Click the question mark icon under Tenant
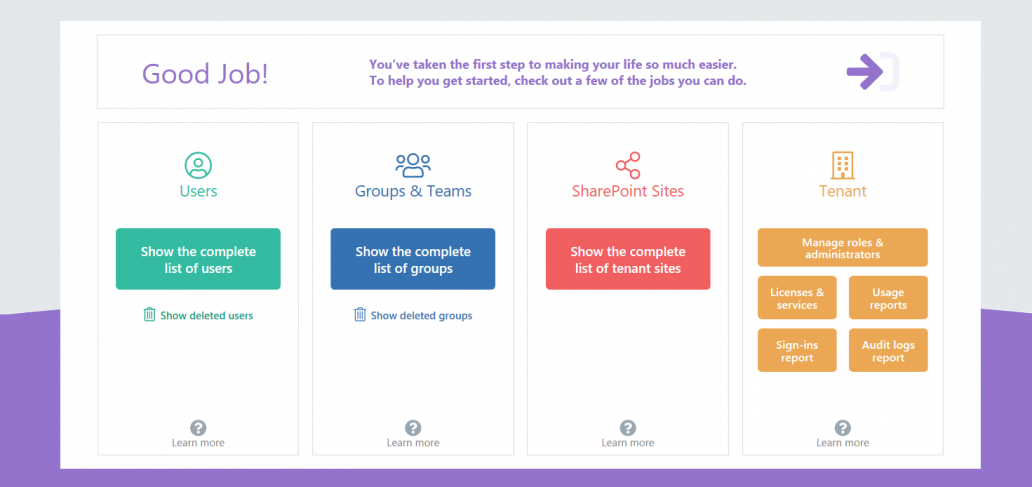Image resolution: width=1032 pixels, height=487 pixels. [842, 428]
